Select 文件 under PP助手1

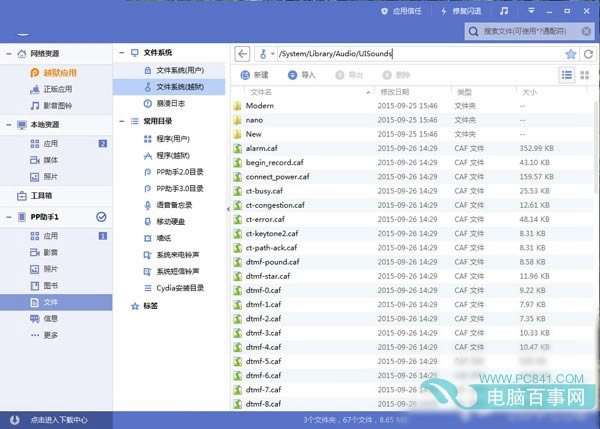[x=56, y=302]
